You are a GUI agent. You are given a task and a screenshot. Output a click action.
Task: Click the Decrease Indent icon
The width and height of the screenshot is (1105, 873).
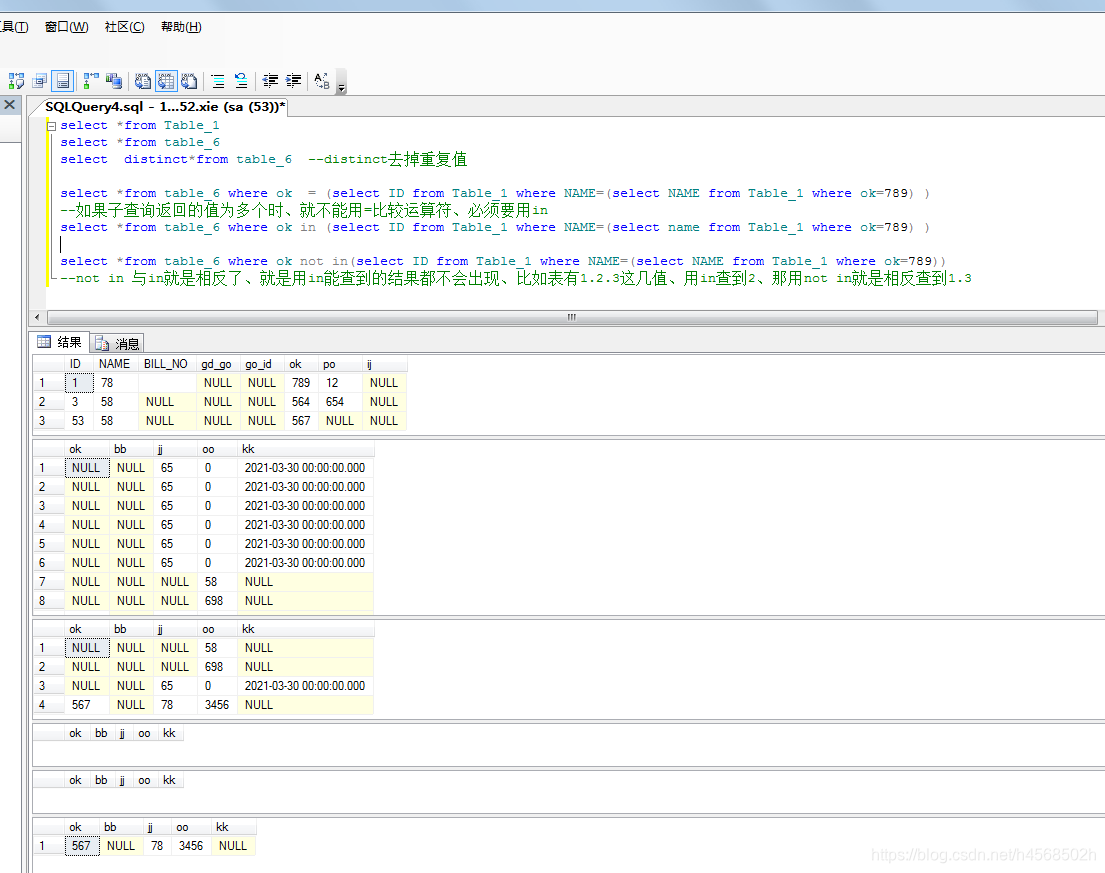point(270,81)
